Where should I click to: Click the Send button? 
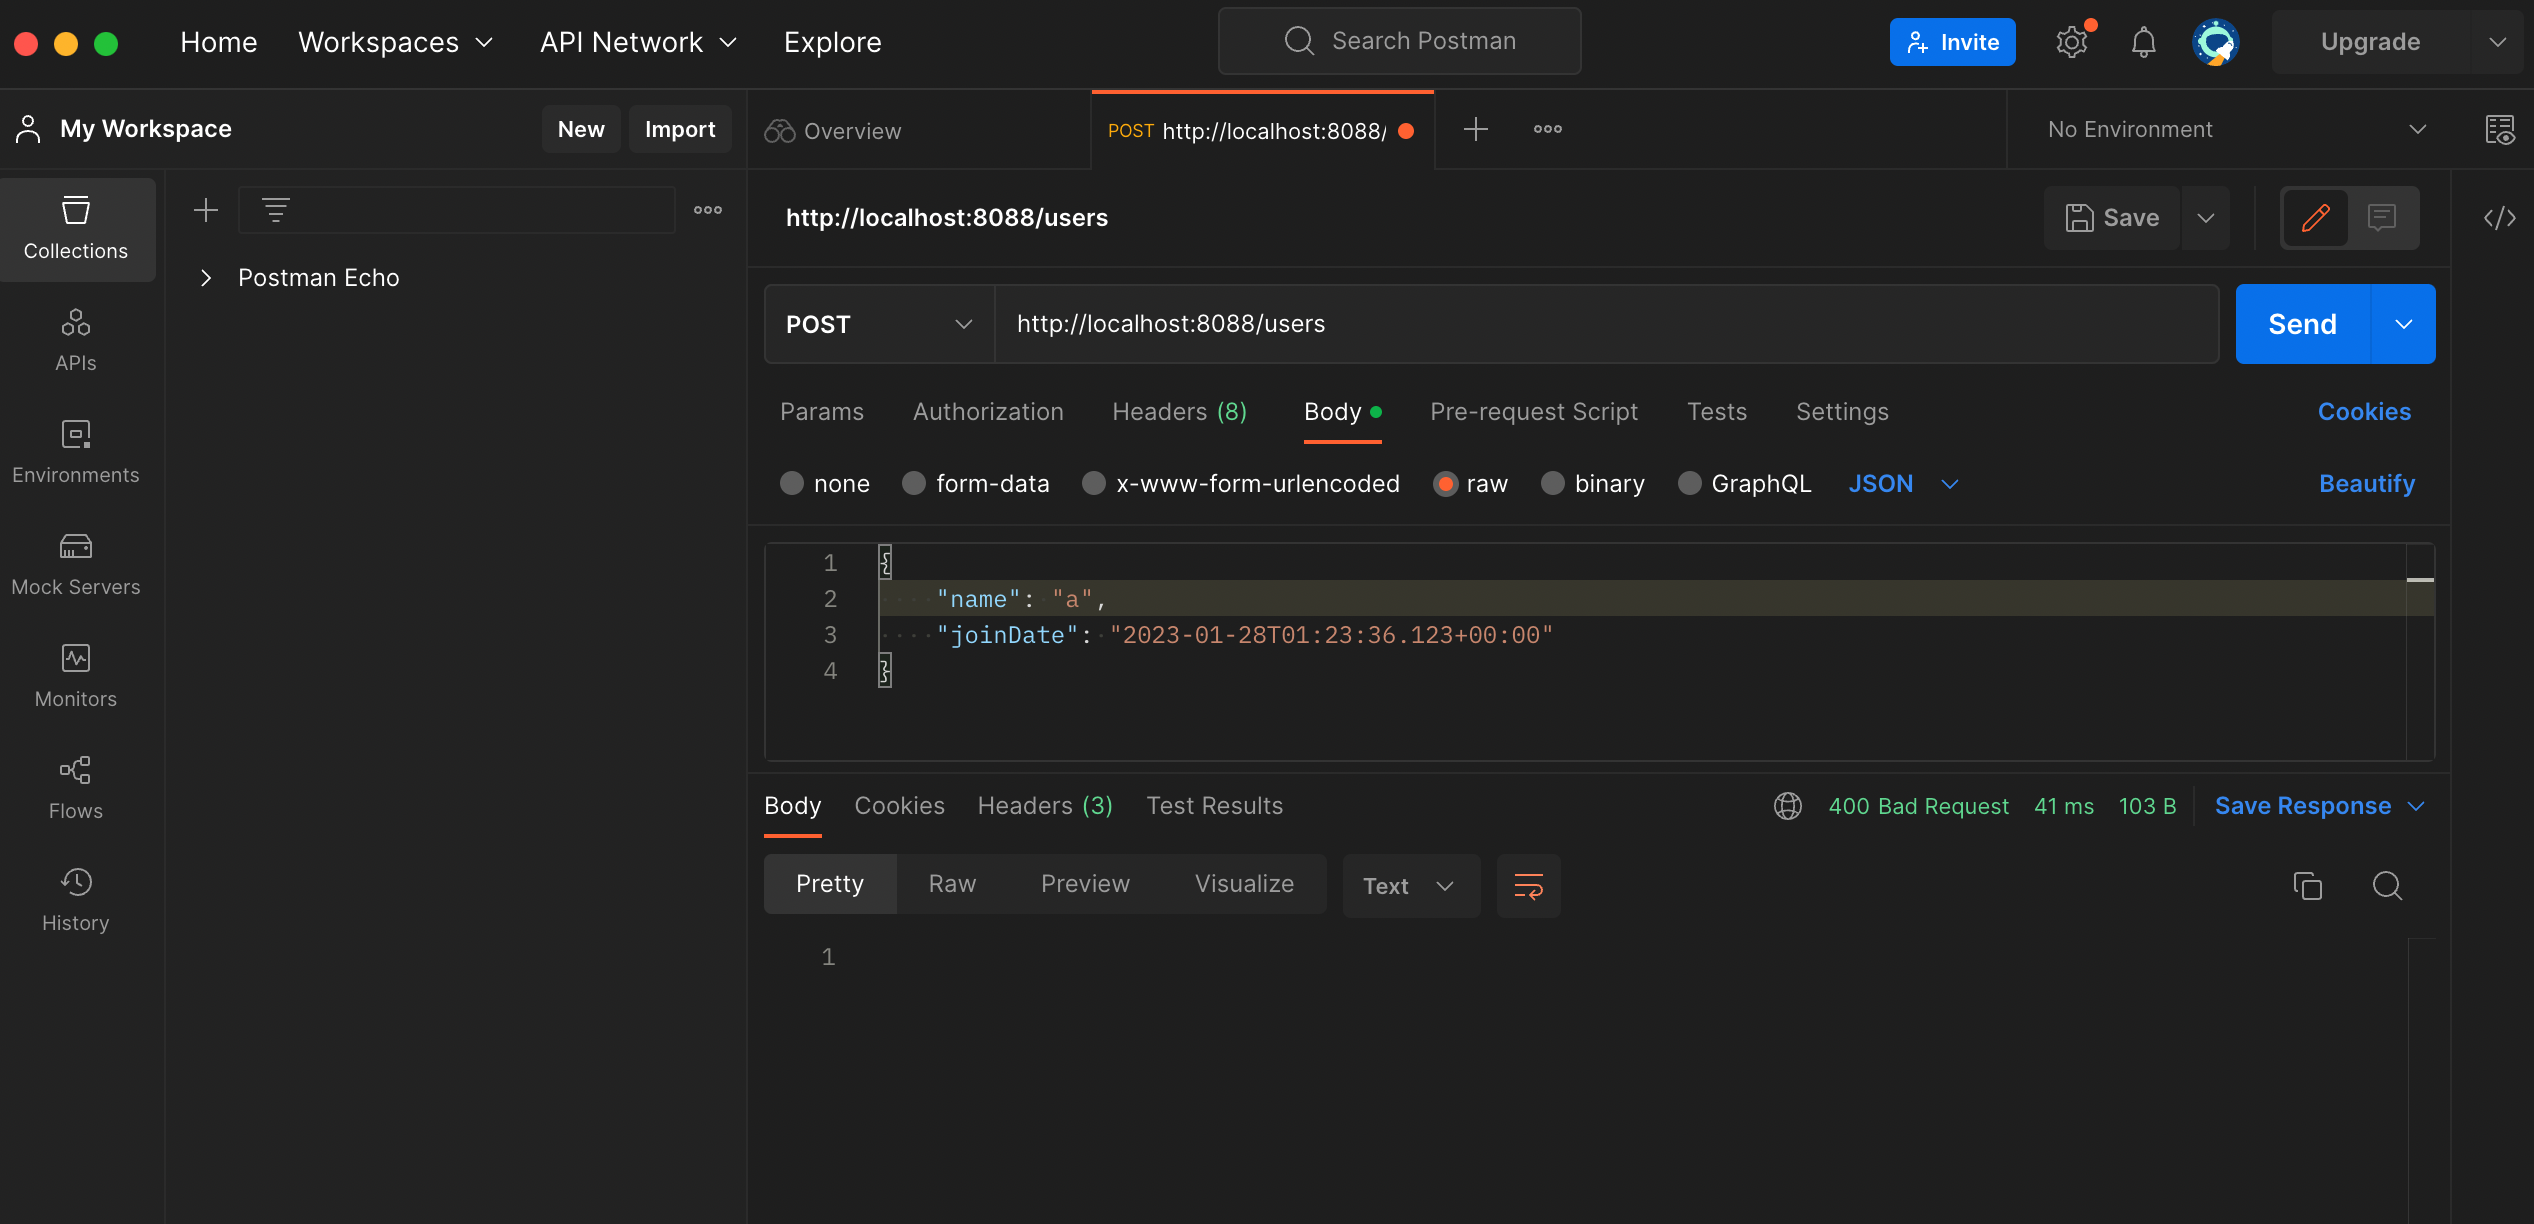coord(2302,324)
